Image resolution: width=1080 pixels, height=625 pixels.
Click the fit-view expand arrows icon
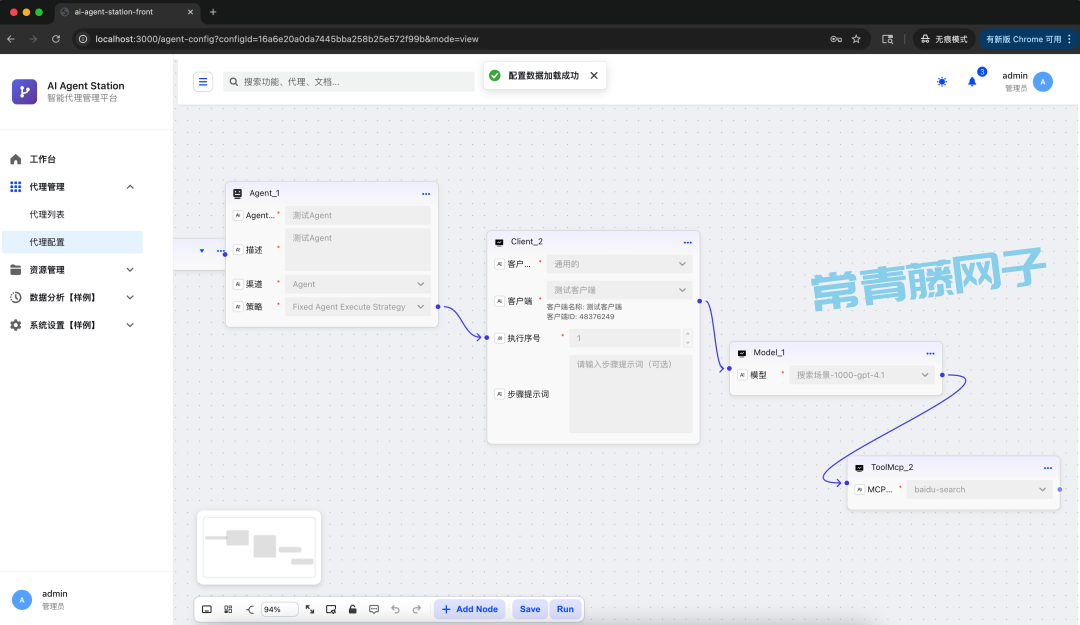click(x=310, y=609)
